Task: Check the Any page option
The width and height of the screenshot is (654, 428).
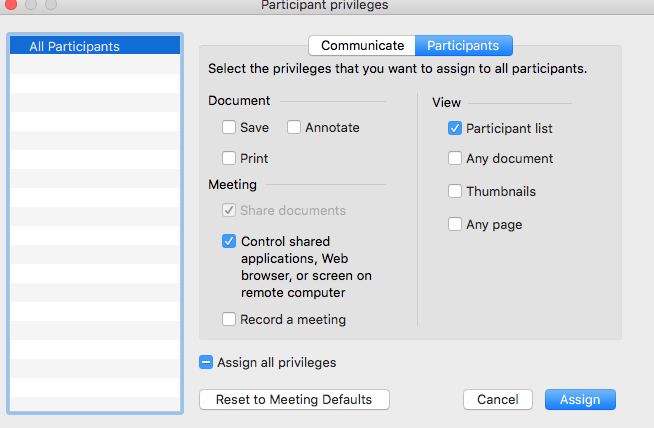Action: point(455,225)
